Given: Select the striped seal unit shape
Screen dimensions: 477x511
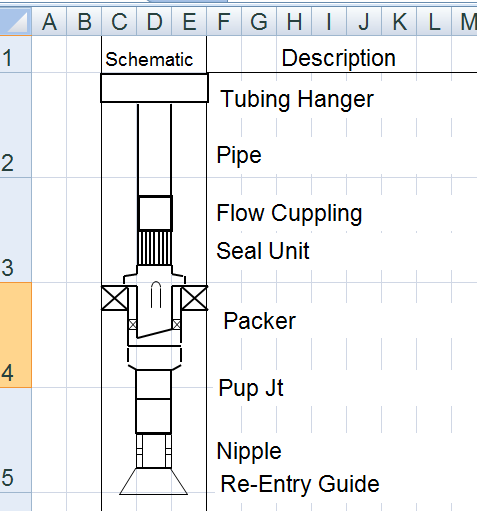Looking at the screenshot, I should point(155,248).
